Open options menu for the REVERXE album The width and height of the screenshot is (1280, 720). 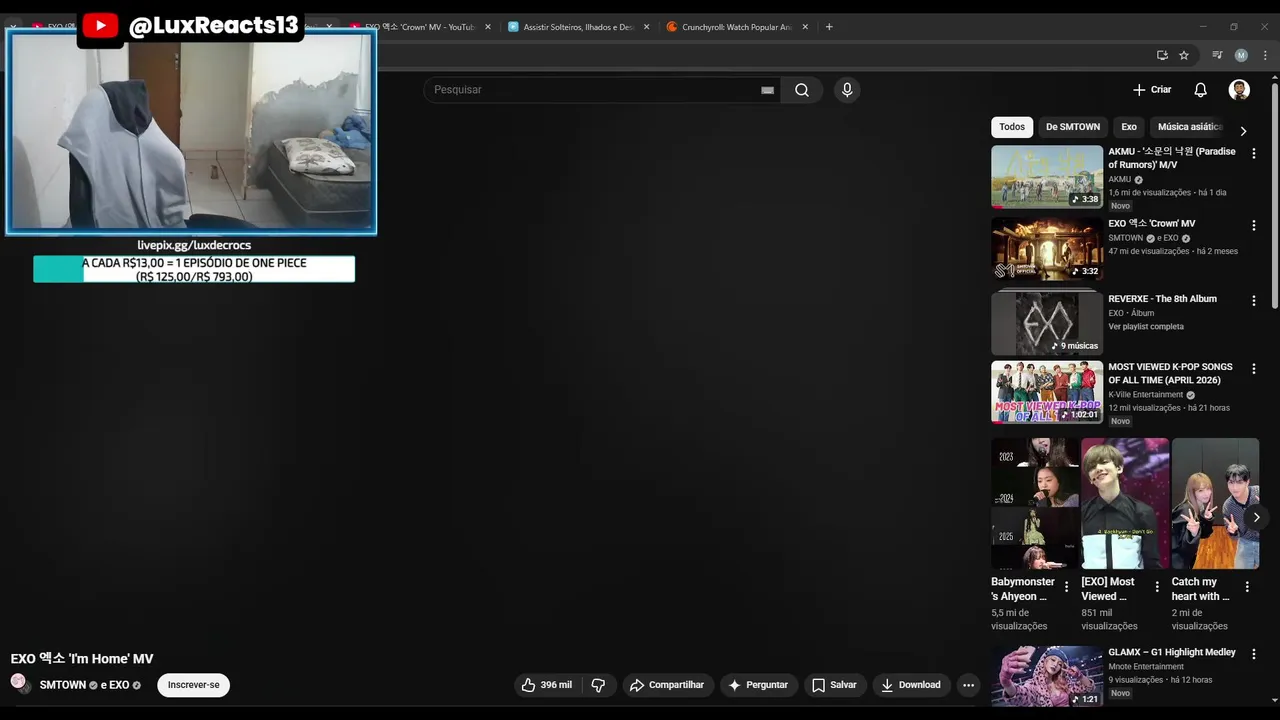(1253, 301)
